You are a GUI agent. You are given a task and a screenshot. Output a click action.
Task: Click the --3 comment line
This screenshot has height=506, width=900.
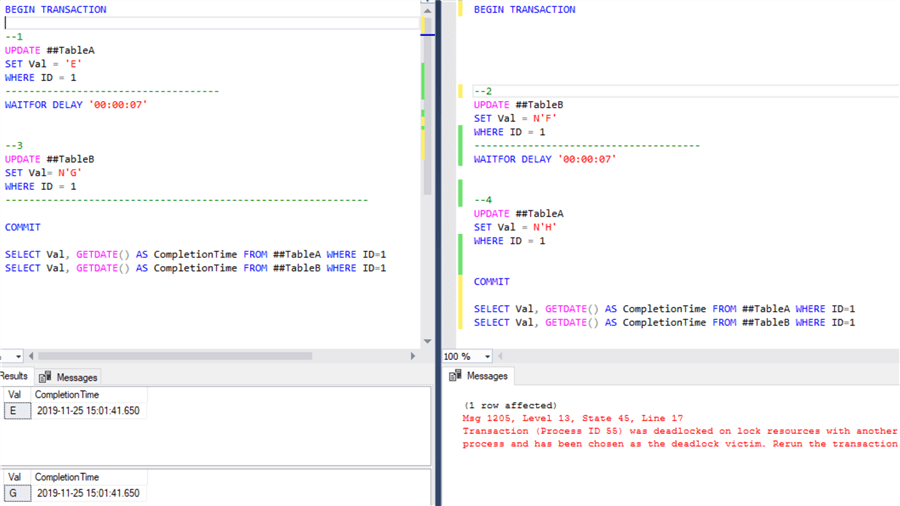point(14,146)
